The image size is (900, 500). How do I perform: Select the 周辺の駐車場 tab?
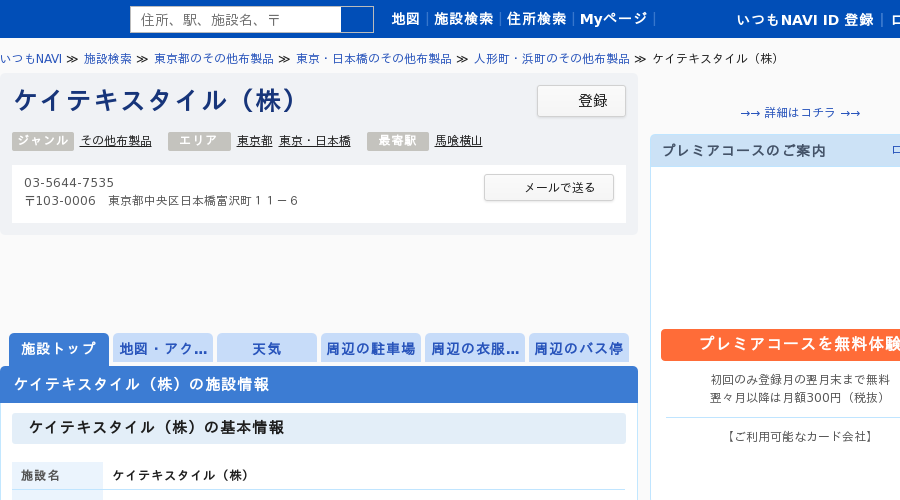[x=371, y=348]
